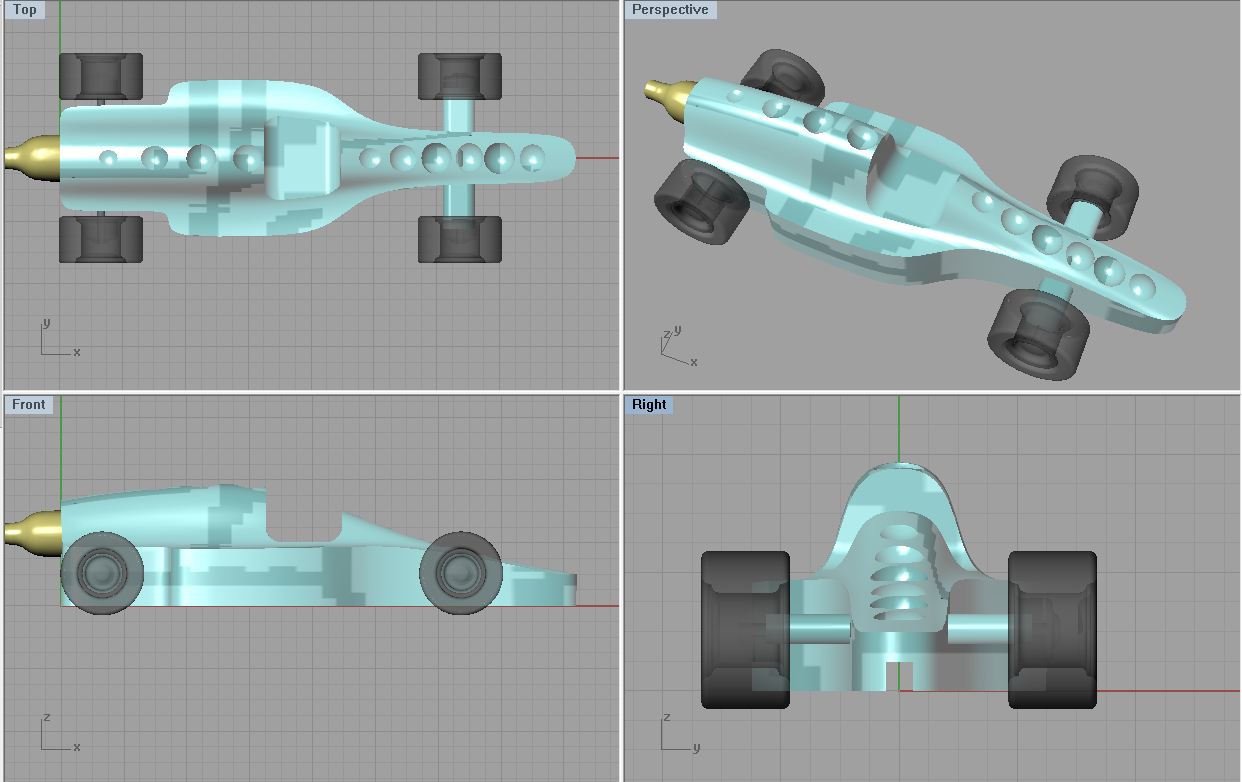
Task: Select the gold CO2 cartridge in Top view
Action: tap(32, 157)
